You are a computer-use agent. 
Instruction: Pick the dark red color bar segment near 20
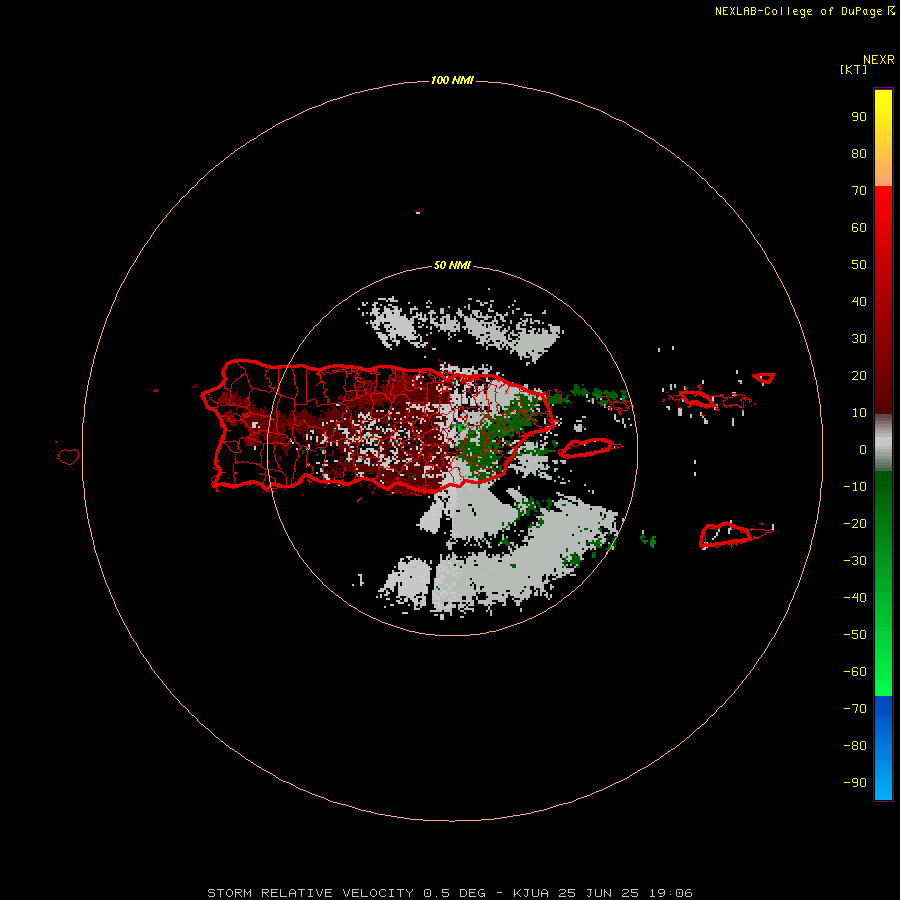point(883,376)
